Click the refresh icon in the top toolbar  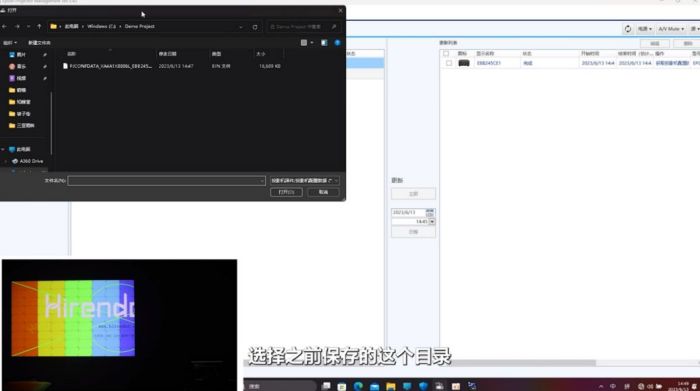pyautogui.click(x=628, y=29)
